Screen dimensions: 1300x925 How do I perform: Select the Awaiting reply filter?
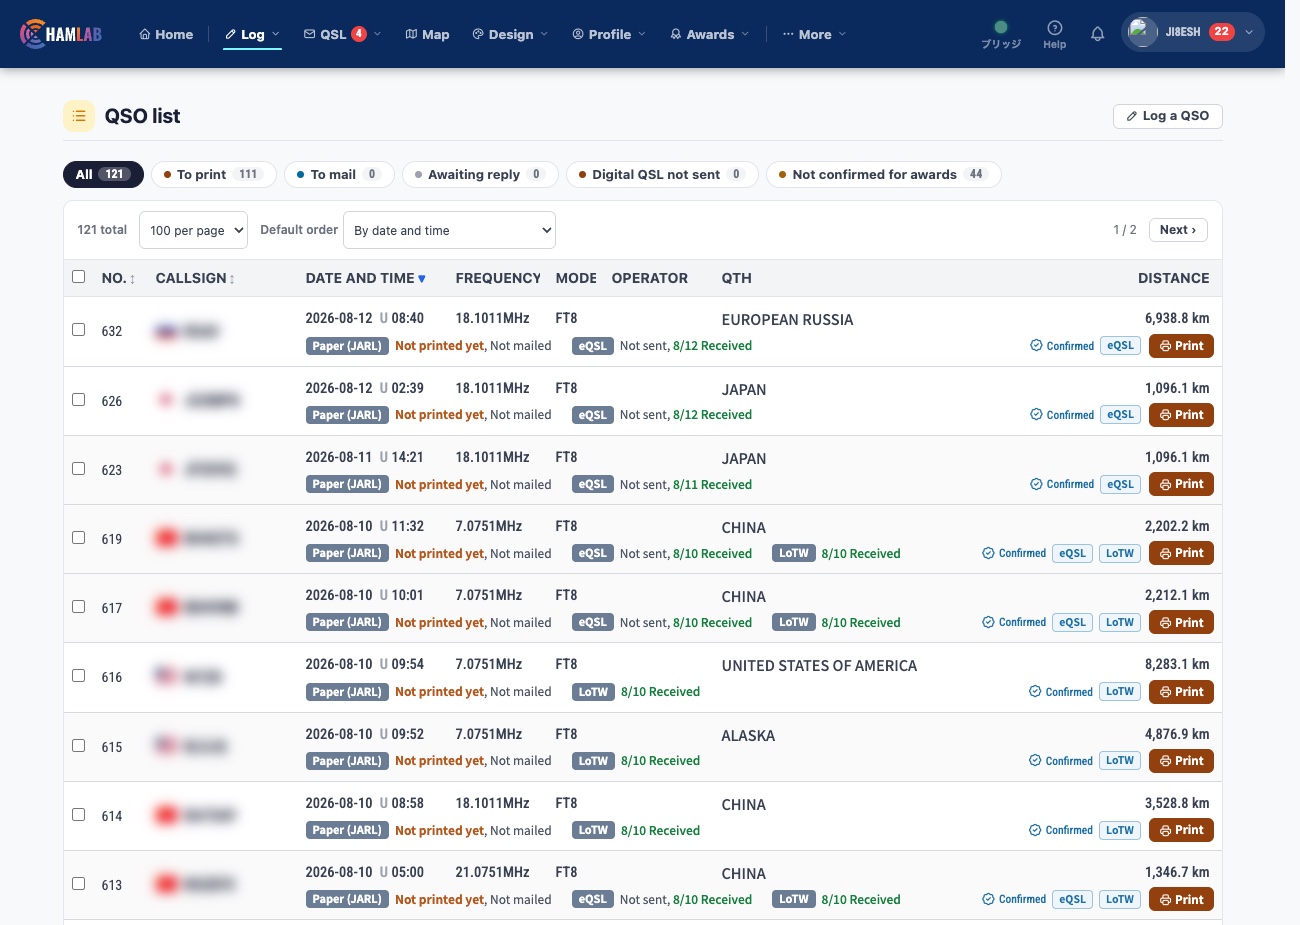click(x=480, y=174)
